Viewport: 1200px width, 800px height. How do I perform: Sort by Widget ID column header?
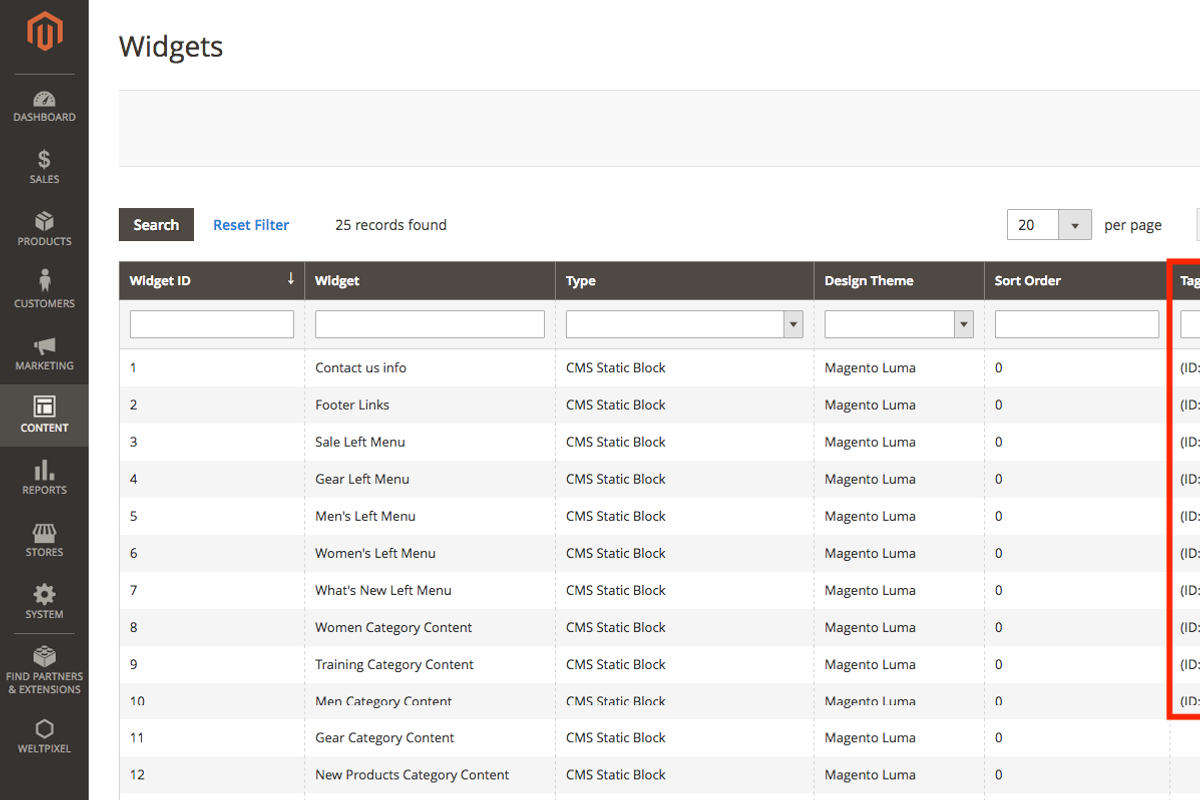(x=212, y=281)
